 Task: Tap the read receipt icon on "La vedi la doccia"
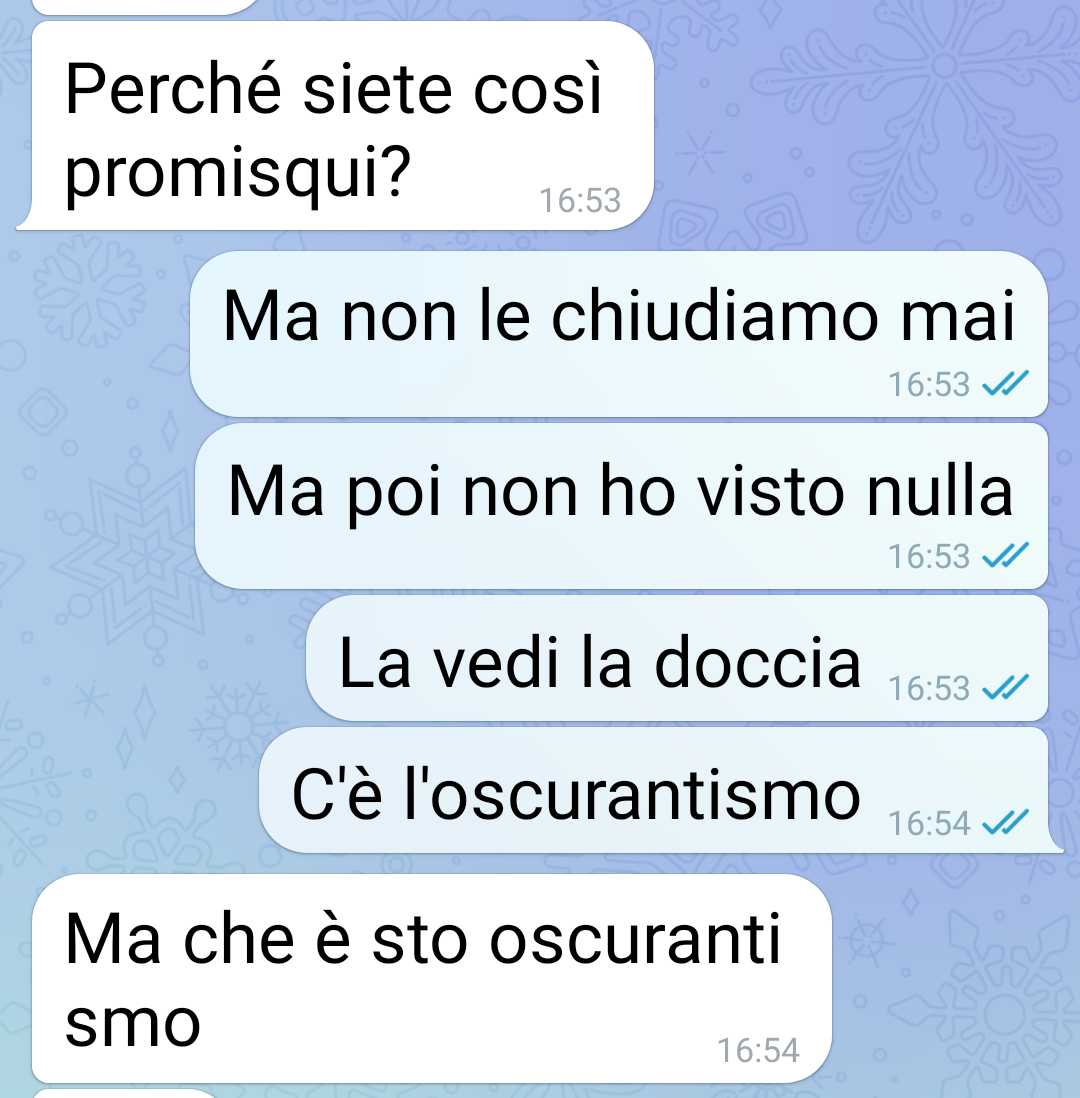1005,688
